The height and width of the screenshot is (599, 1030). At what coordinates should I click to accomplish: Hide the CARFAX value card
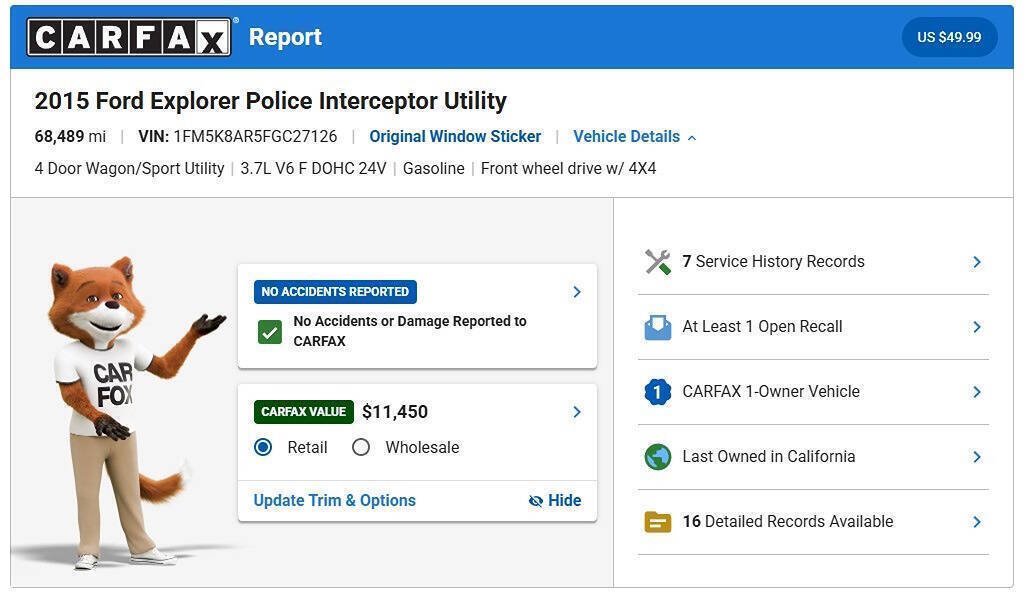555,500
